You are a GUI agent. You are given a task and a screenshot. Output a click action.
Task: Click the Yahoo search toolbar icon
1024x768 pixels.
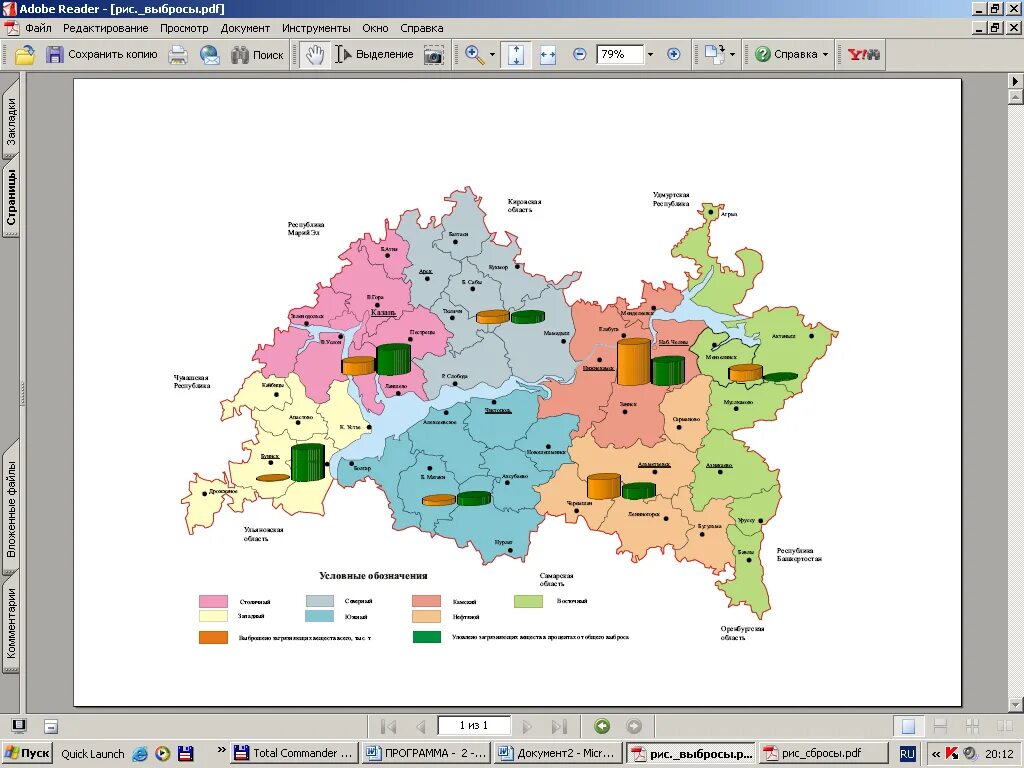863,55
